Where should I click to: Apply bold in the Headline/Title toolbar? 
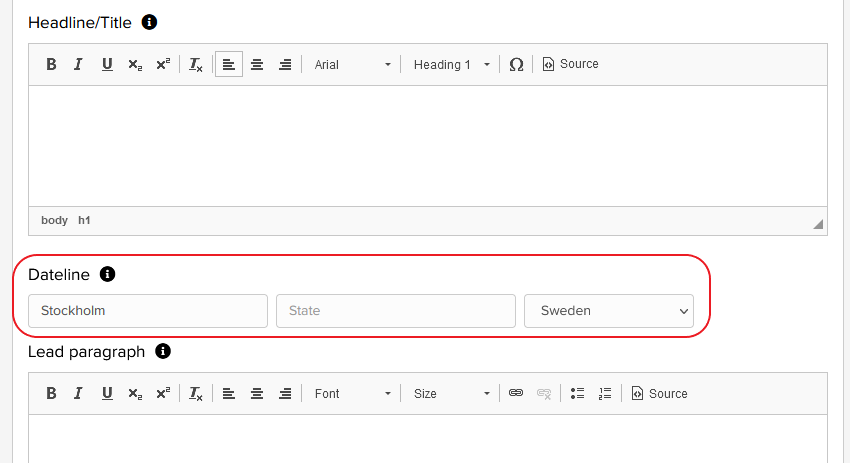[51, 65]
